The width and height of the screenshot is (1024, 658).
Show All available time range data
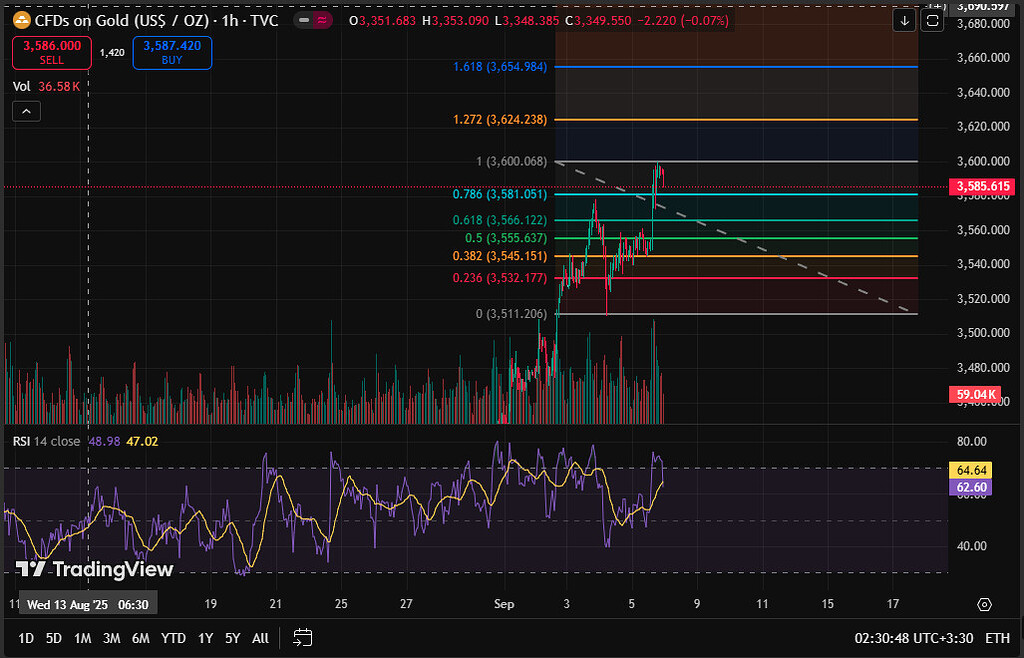pyautogui.click(x=260, y=638)
